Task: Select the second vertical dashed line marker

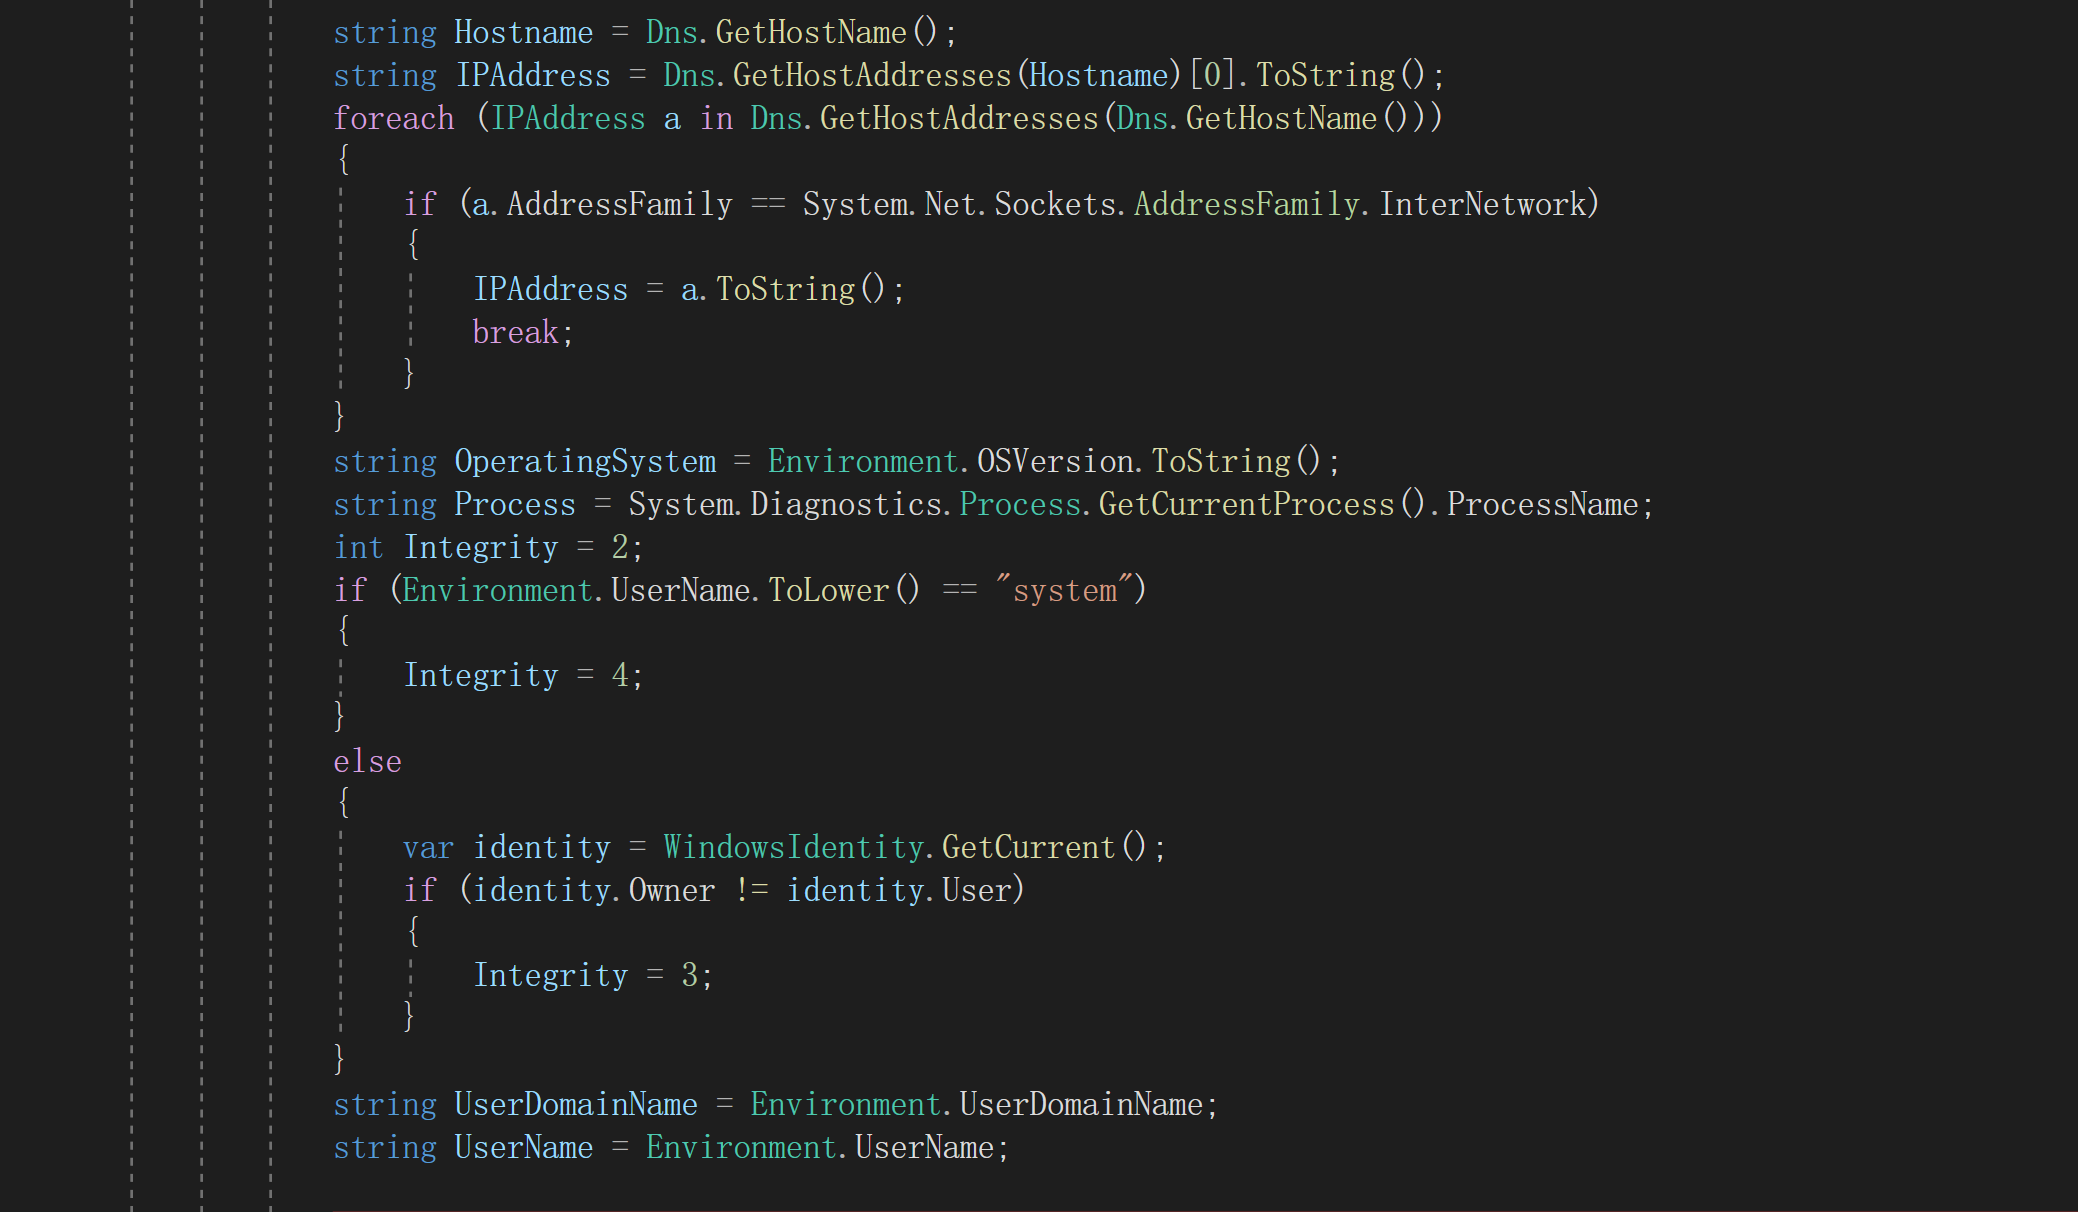Action: pyautogui.click(x=200, y=606)
